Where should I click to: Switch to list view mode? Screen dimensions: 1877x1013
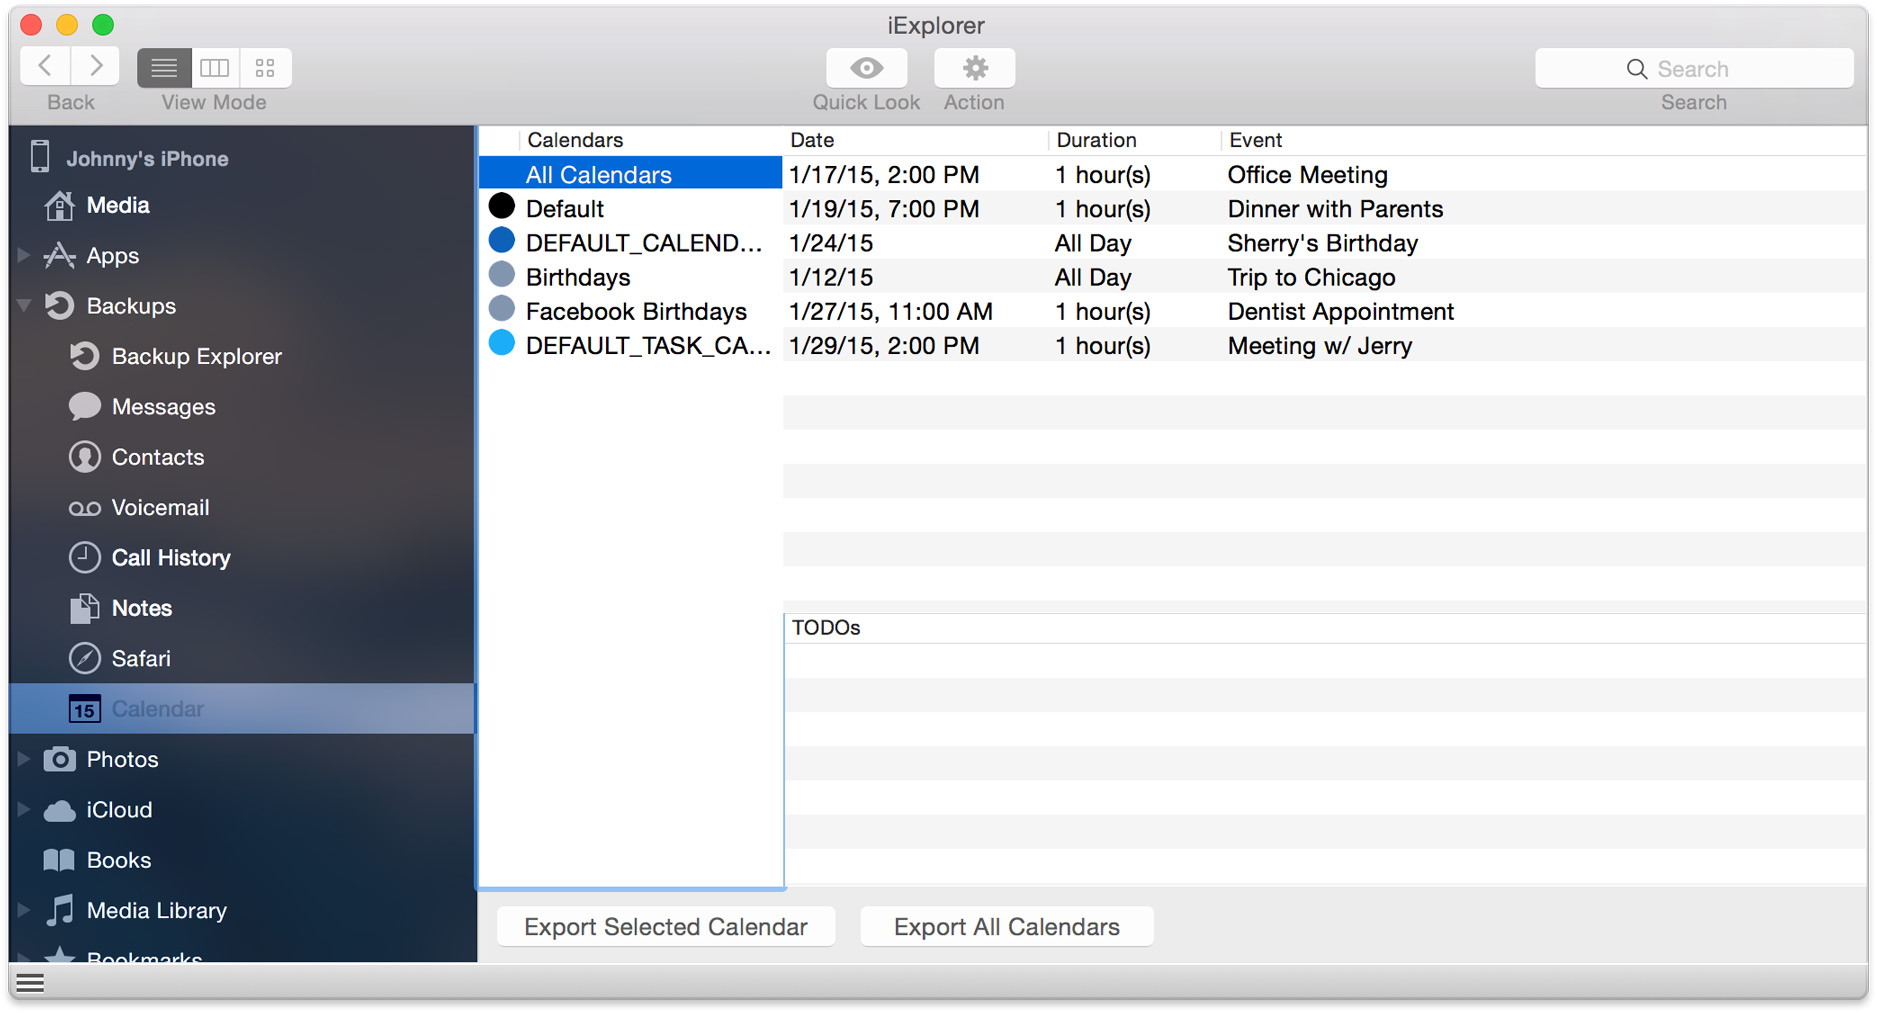[164, 68]
